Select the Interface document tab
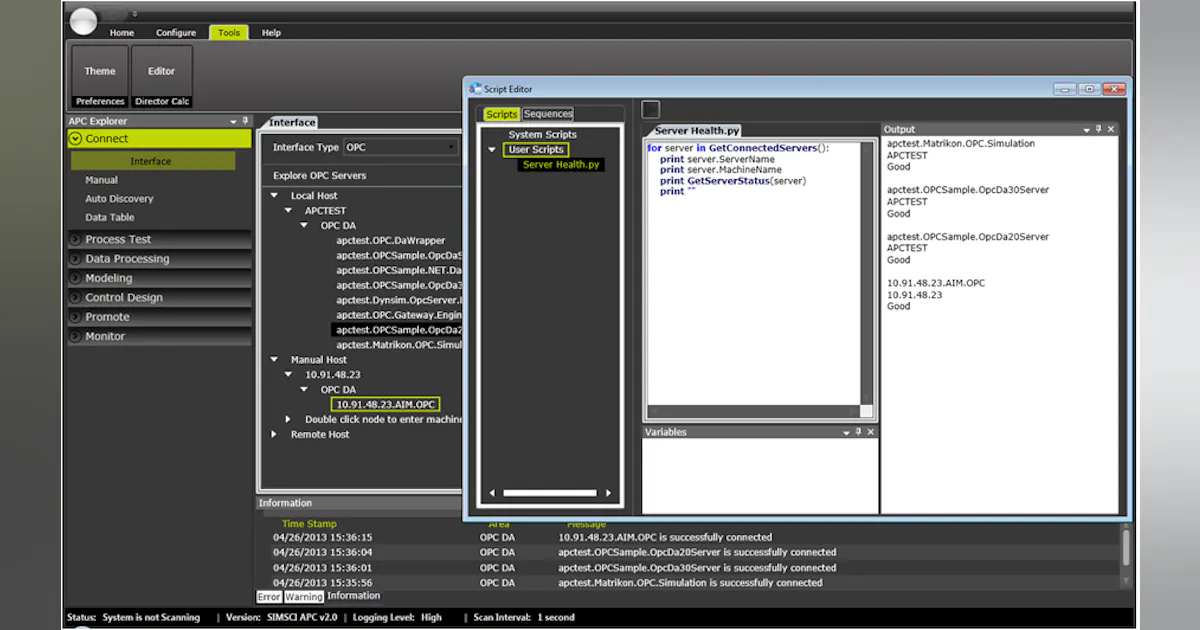Viewport: 1200px width, 630px height. [292, 123]
